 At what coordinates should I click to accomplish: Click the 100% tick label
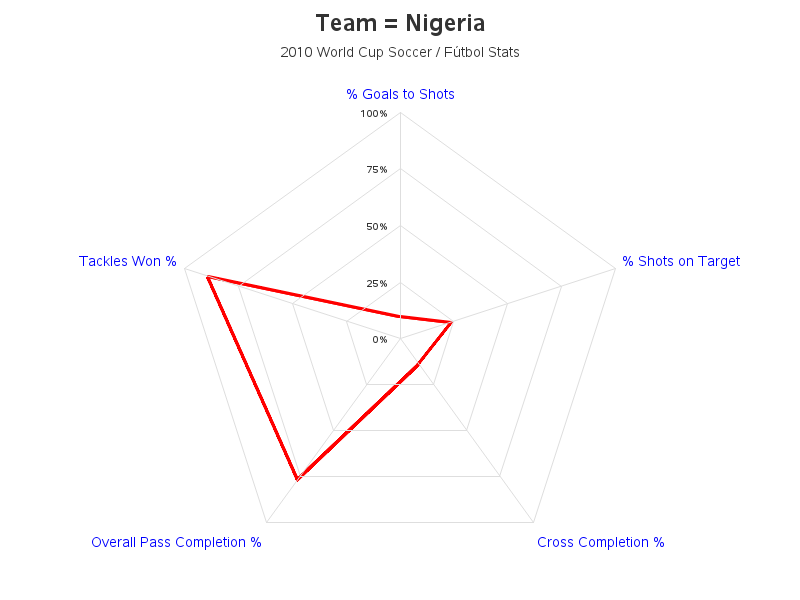pyautogui.click(x=374, y=114)
